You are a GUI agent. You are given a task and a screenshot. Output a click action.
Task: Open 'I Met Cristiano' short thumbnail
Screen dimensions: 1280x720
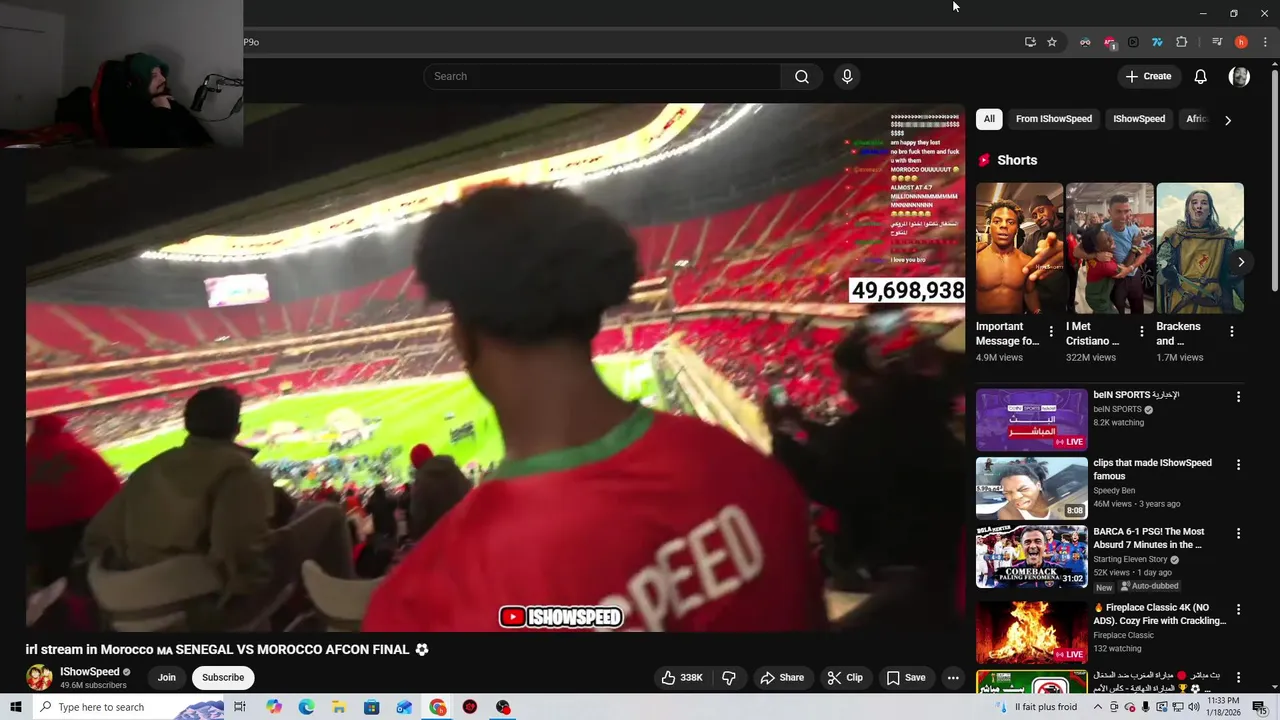click(x=1110, y=248)
